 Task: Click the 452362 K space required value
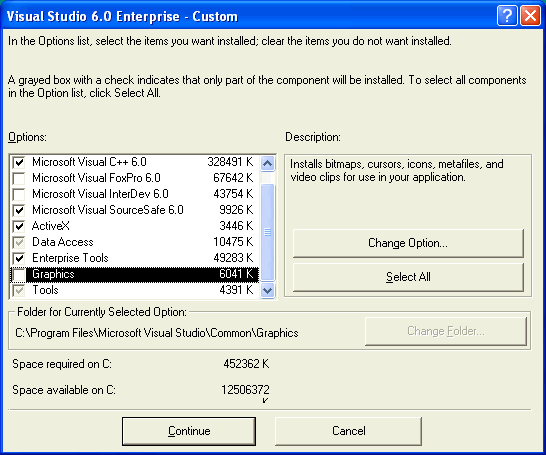[246, 364]
